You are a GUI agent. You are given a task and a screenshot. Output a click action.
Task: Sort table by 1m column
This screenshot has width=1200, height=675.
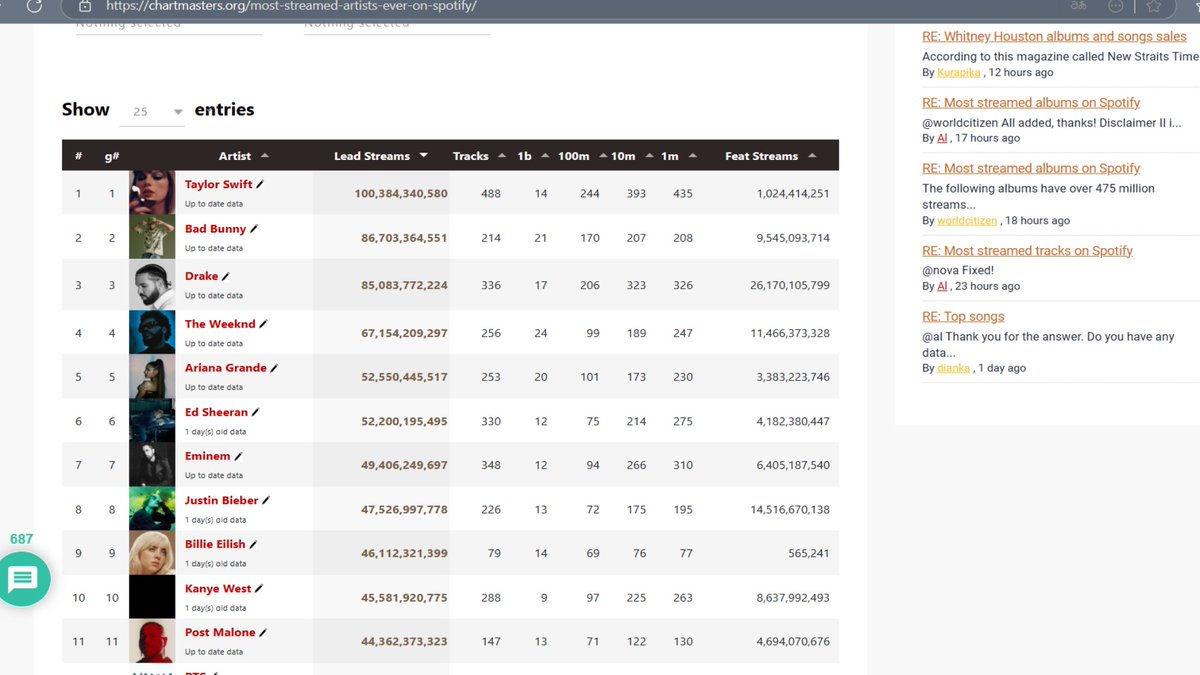[x=678, y=156]
